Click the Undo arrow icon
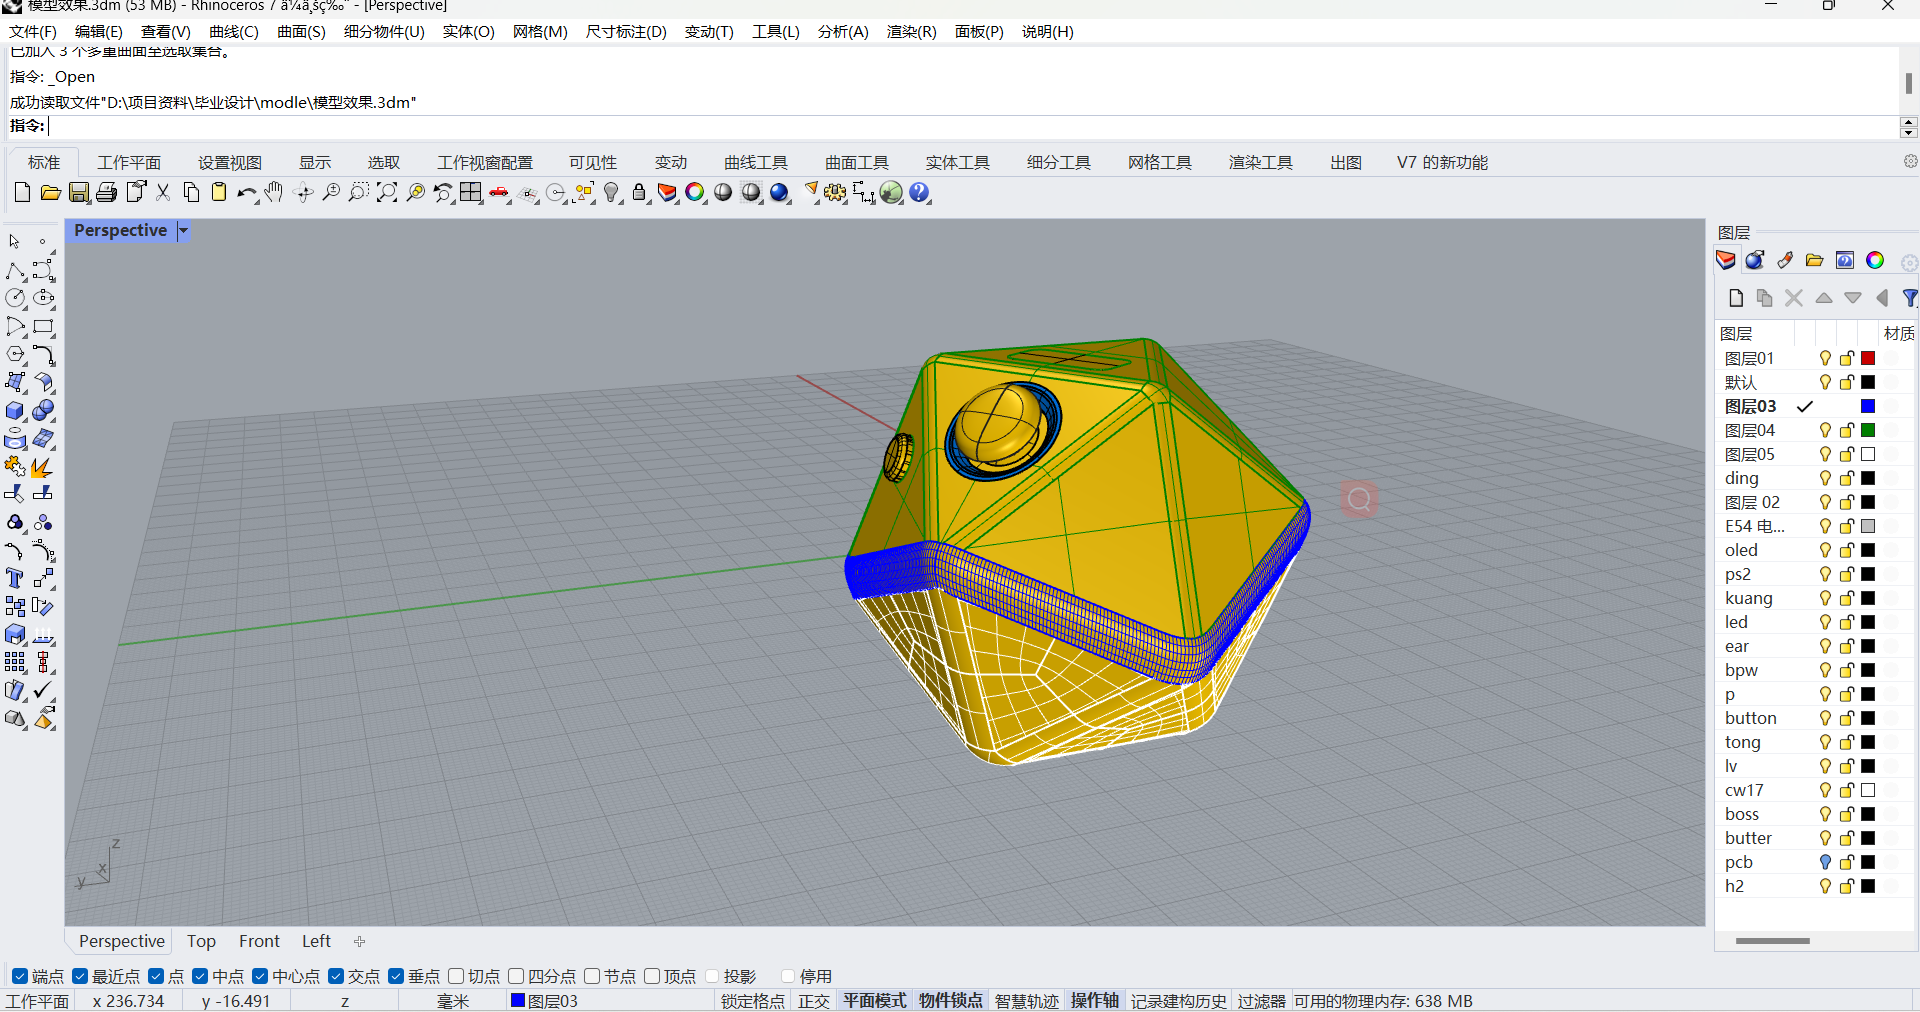Screen dimensions: 1920x1012 245,193
